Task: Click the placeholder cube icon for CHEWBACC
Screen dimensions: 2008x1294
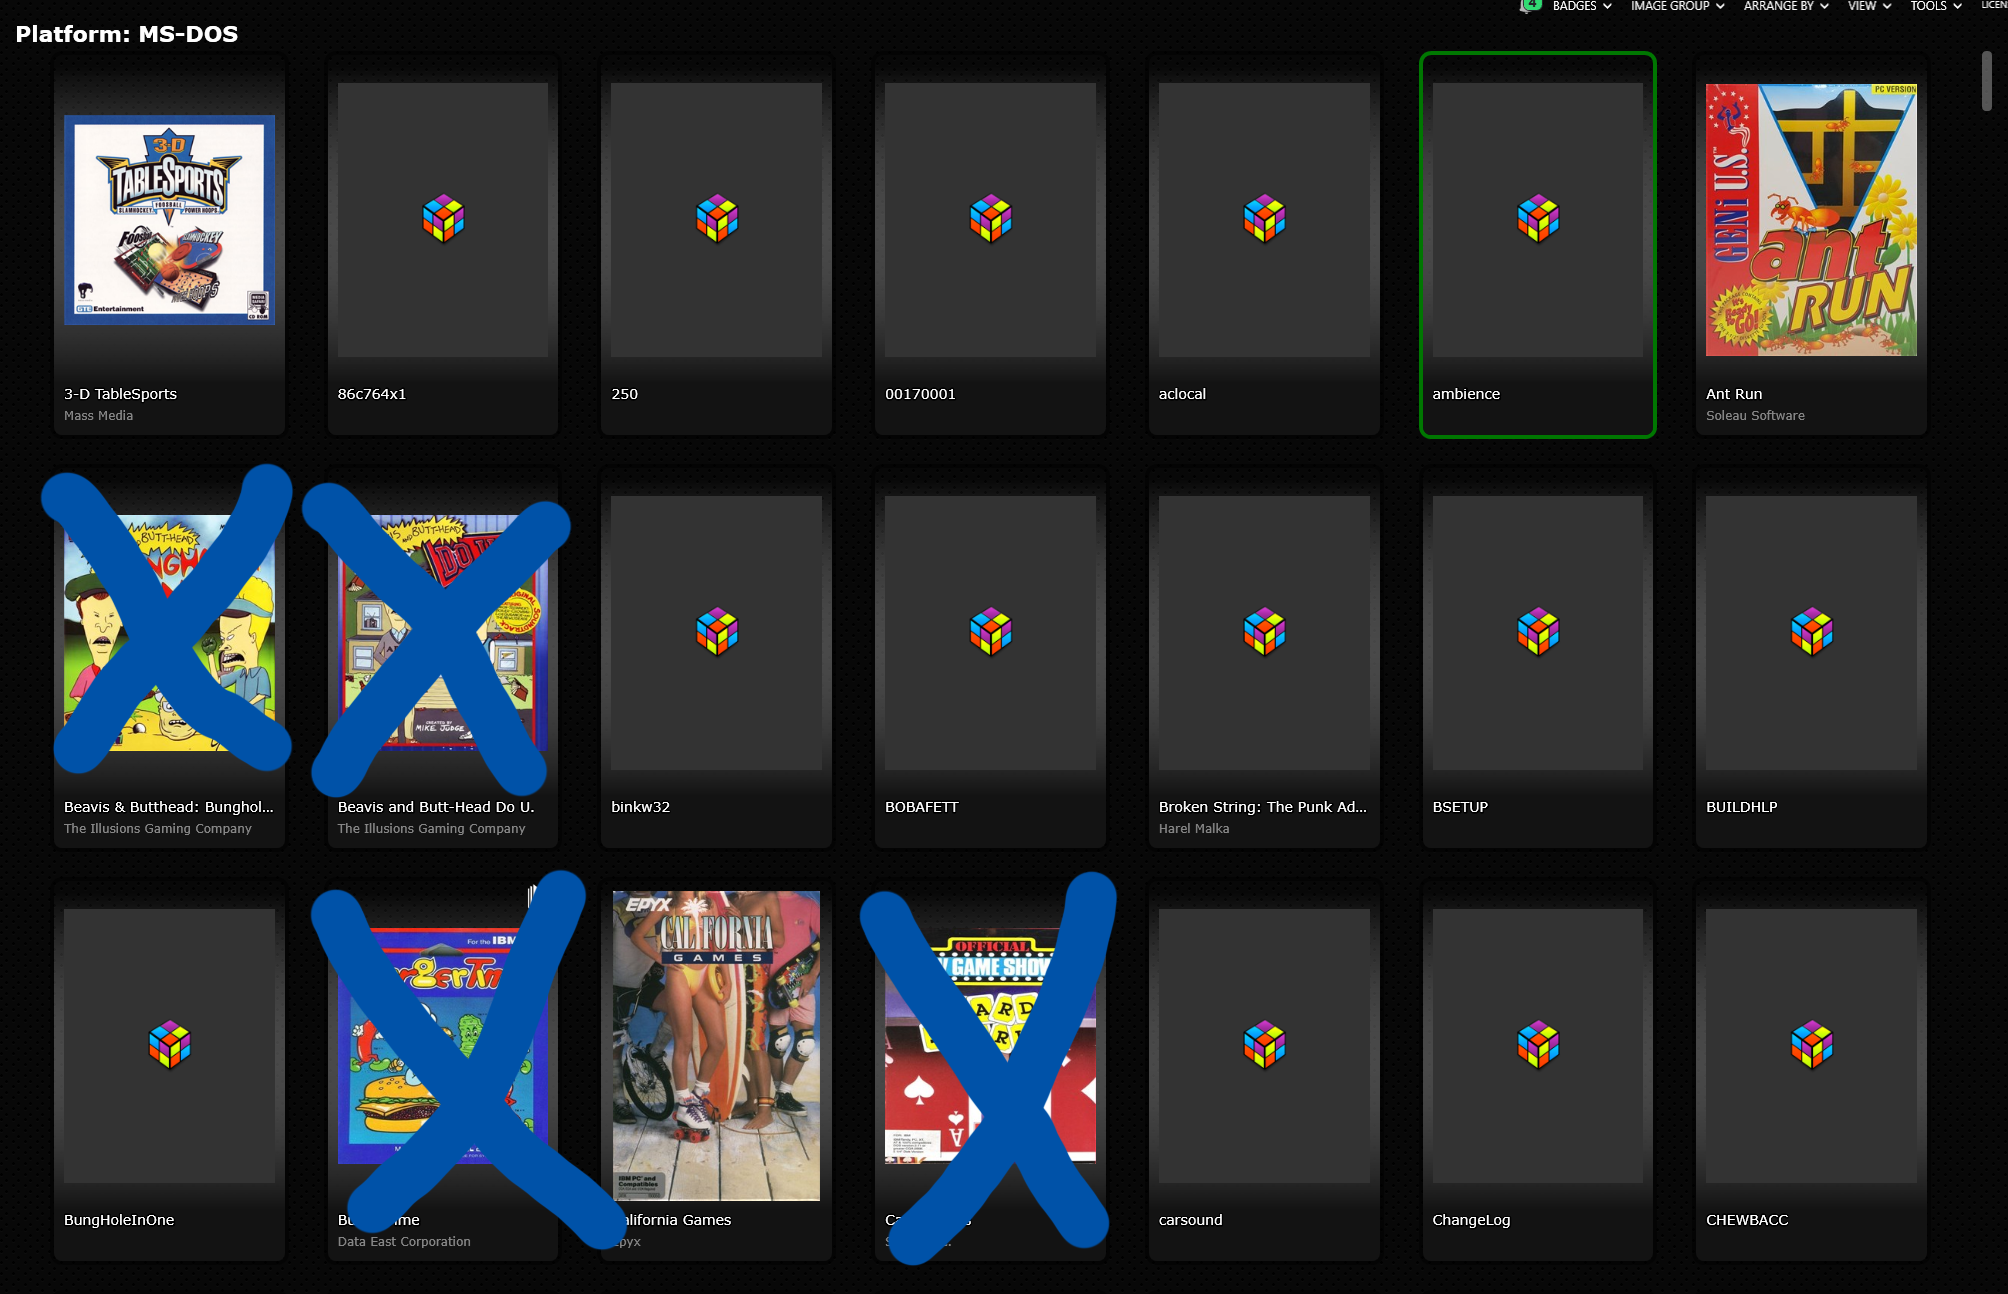Action: 1812,1045
